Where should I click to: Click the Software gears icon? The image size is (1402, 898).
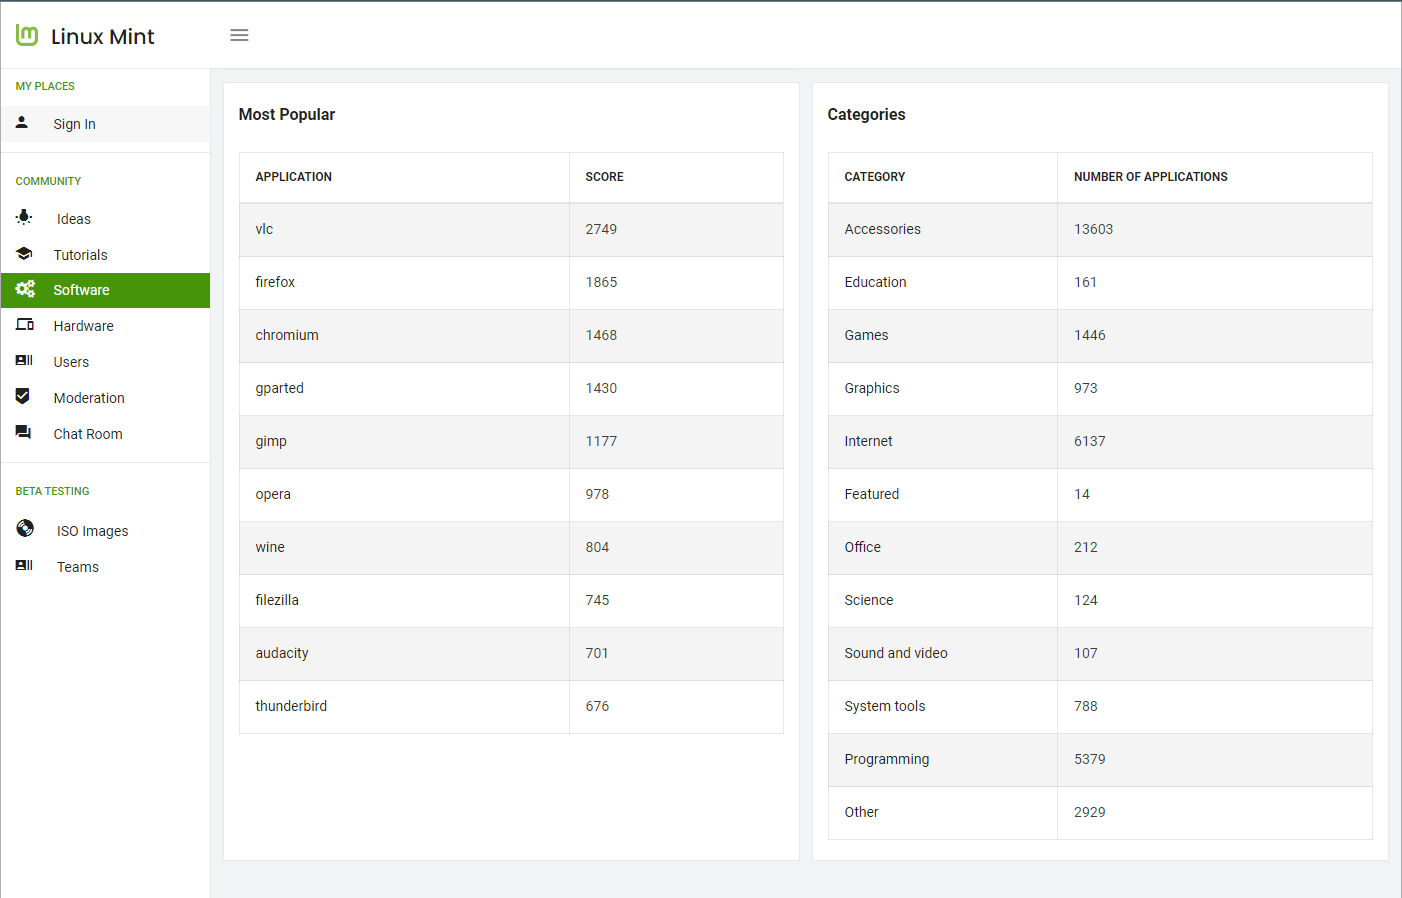pyautogui.click(x=24, y=289)
